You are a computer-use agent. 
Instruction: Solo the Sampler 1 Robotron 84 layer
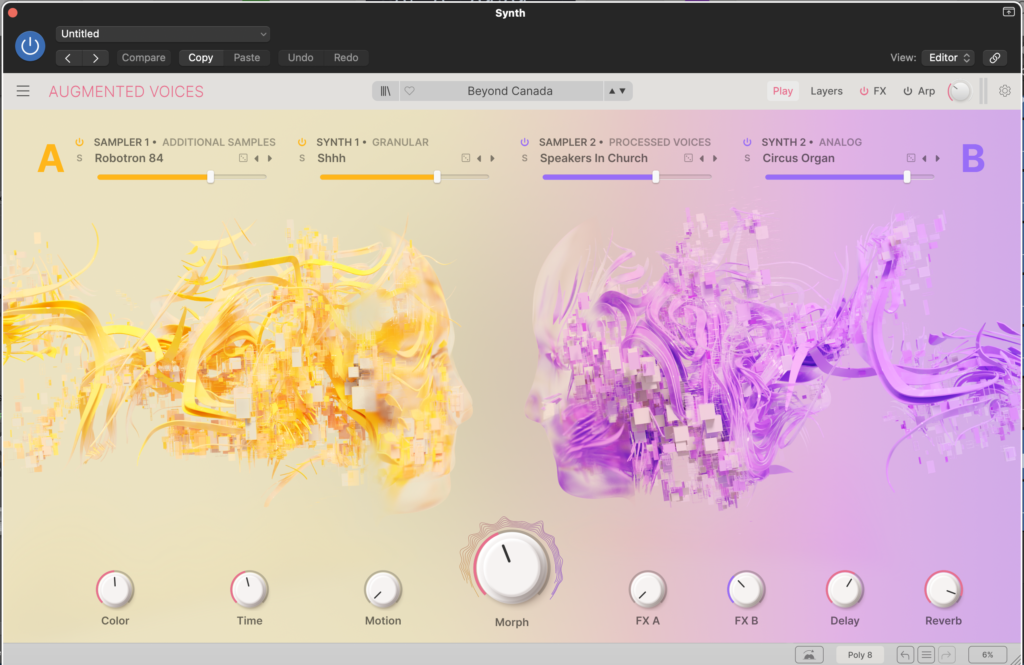80,158
